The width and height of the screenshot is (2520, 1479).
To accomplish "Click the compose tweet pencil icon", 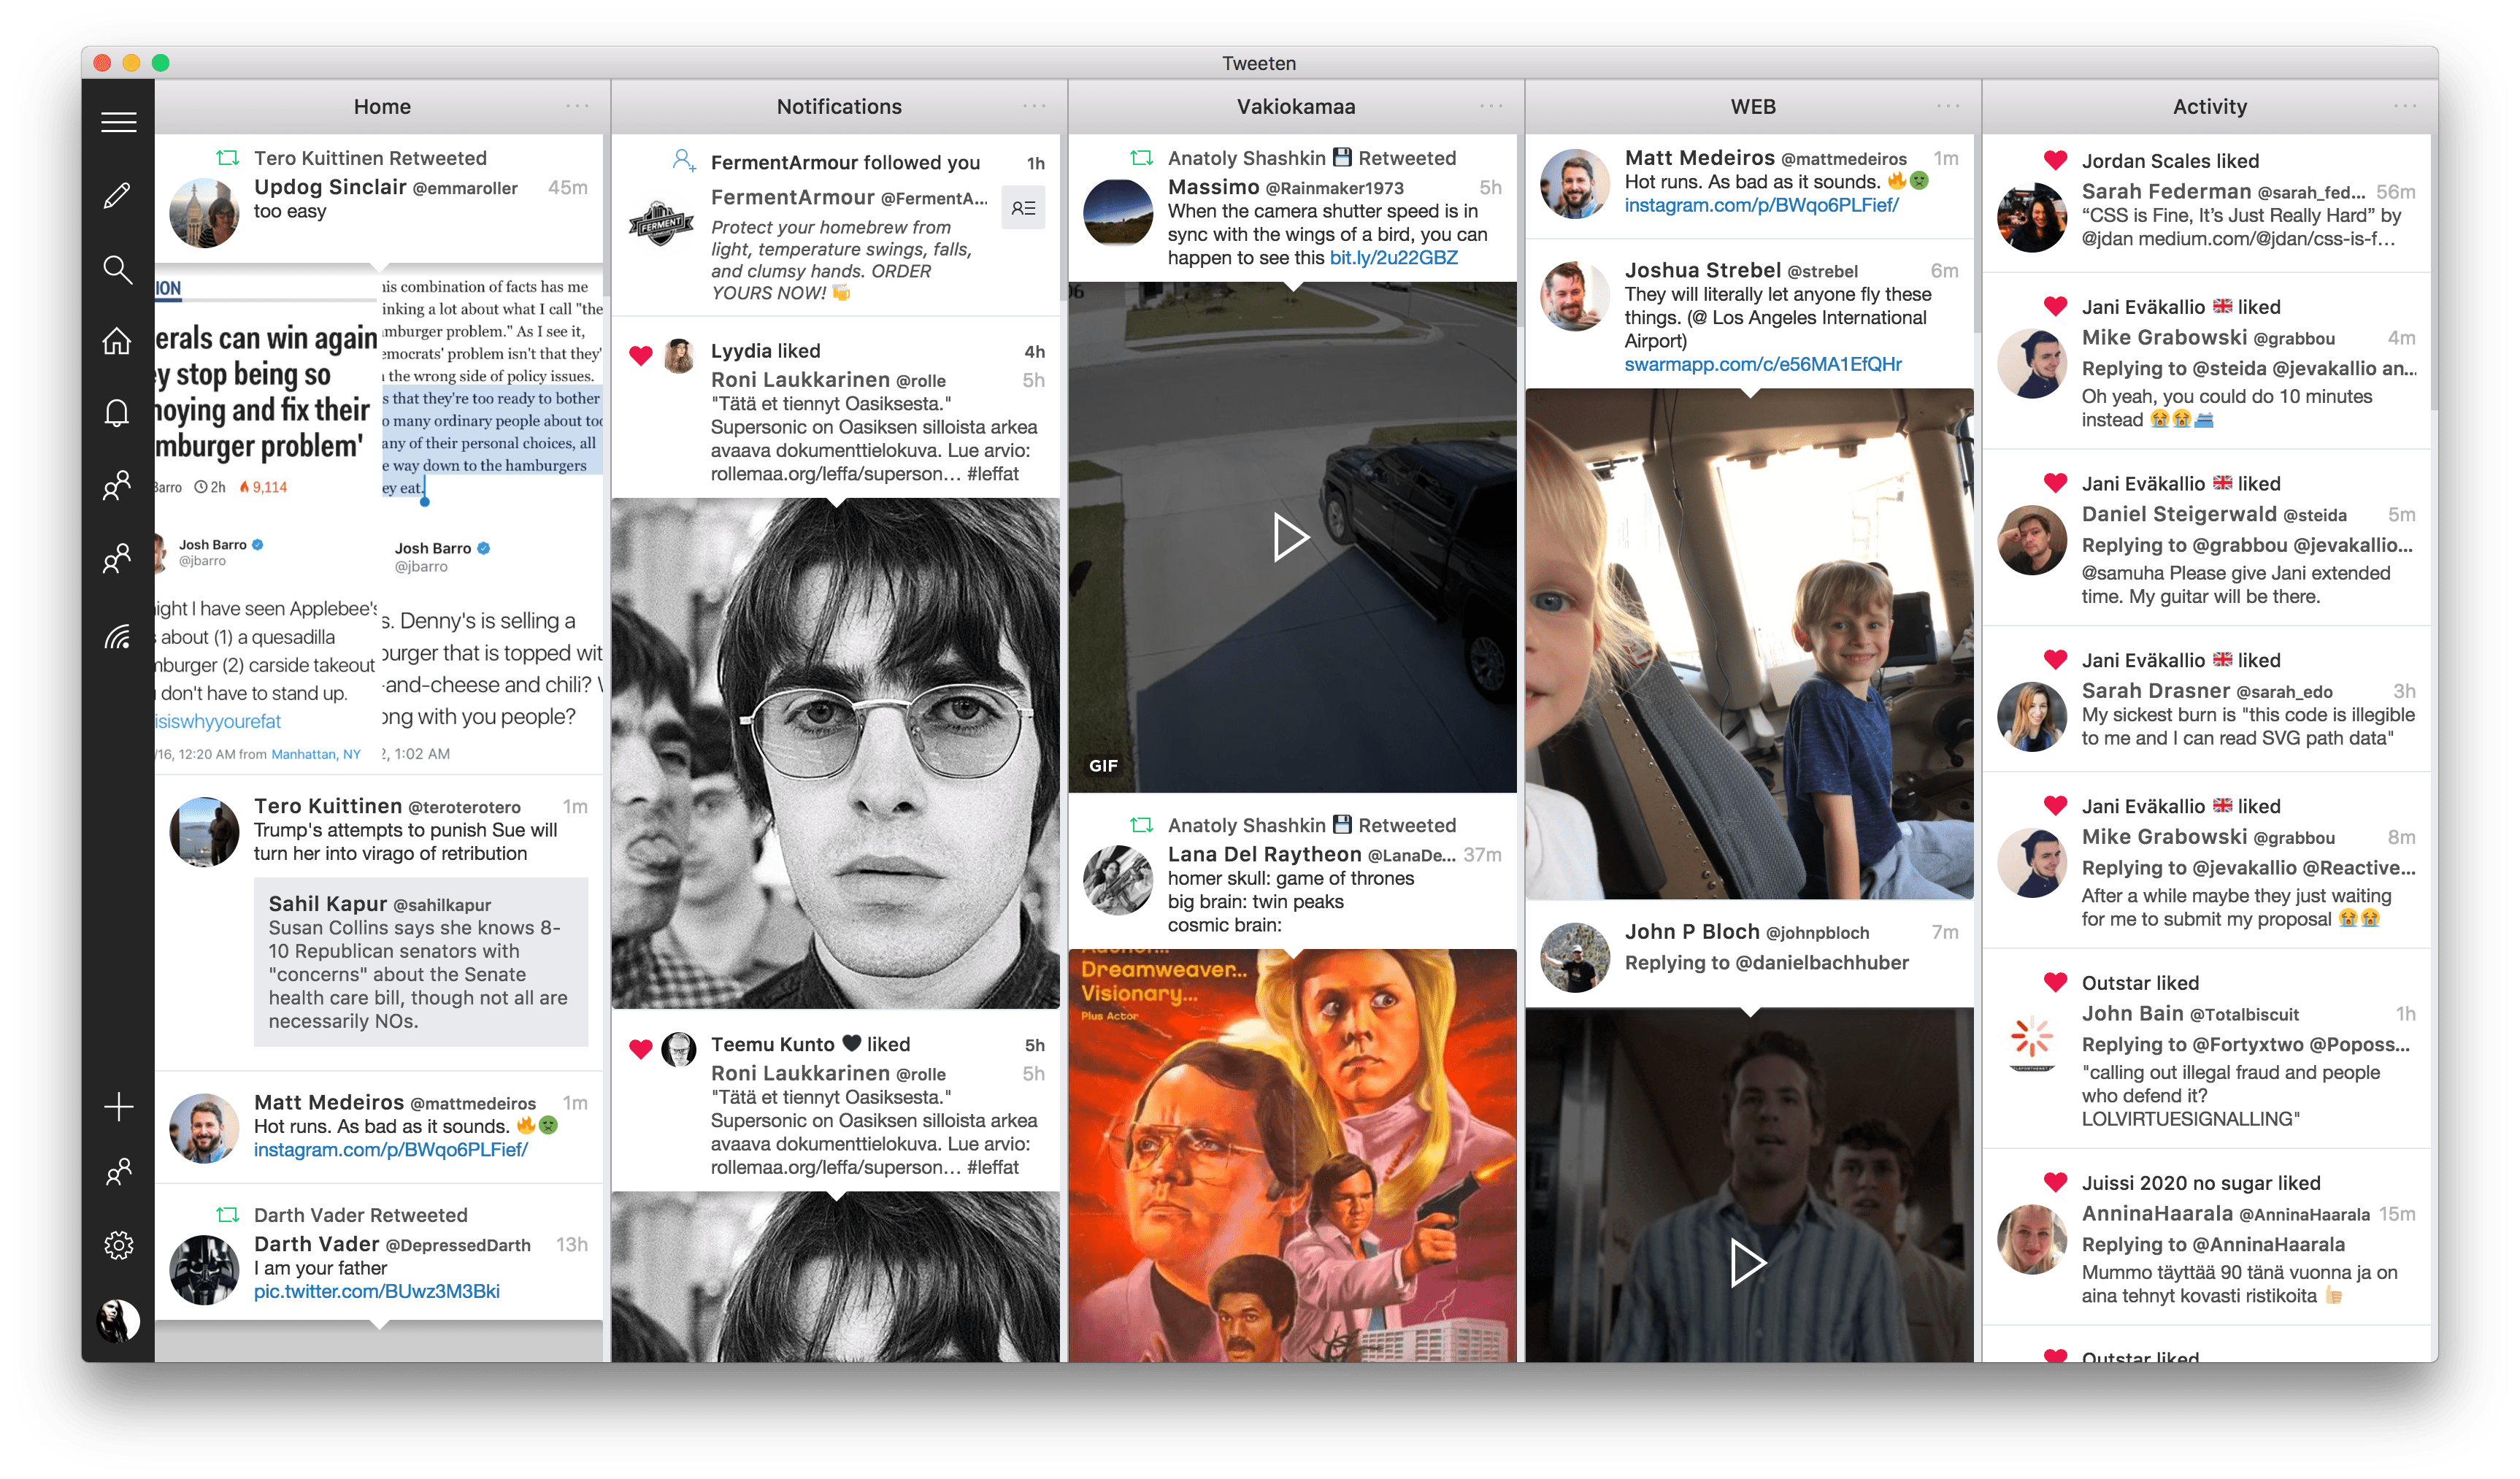I will point(118,195).
